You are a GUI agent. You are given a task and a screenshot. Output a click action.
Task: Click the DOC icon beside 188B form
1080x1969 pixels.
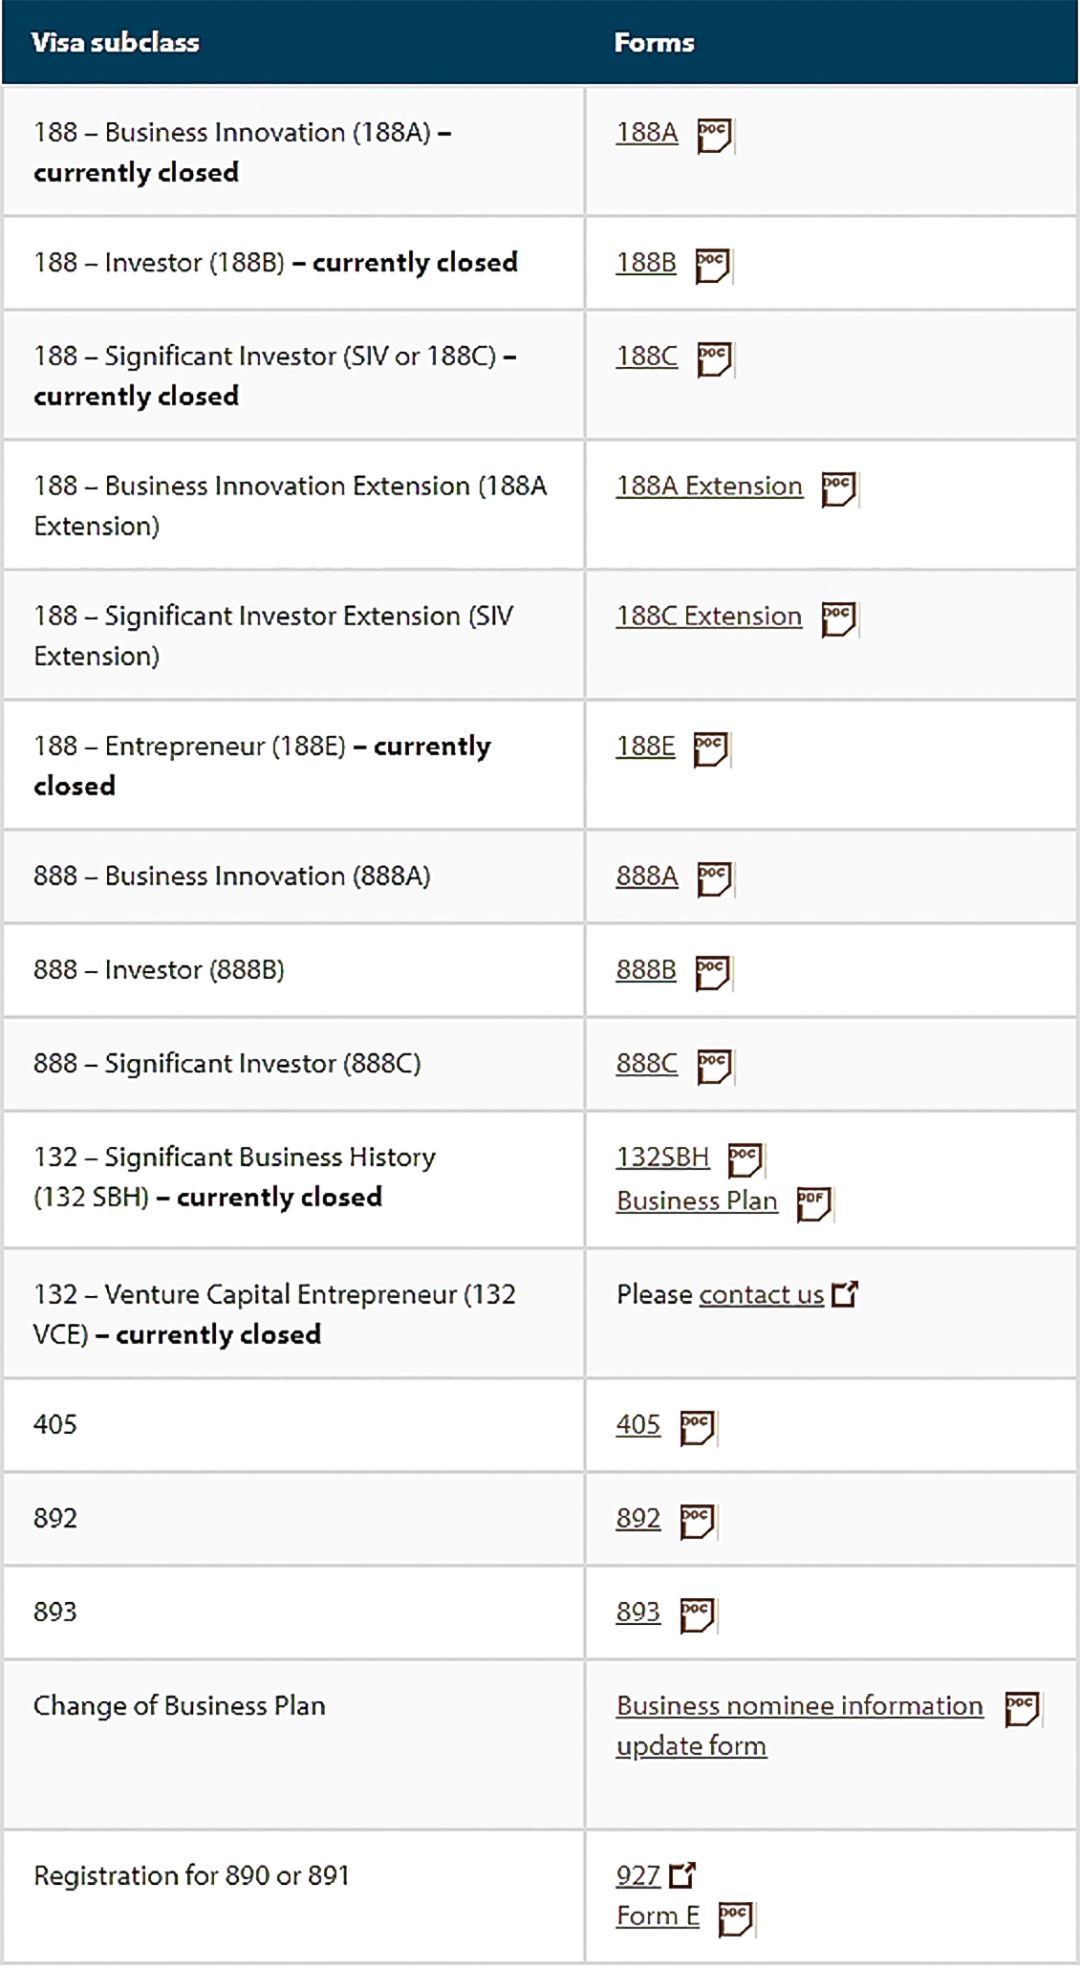pos(712,265)
